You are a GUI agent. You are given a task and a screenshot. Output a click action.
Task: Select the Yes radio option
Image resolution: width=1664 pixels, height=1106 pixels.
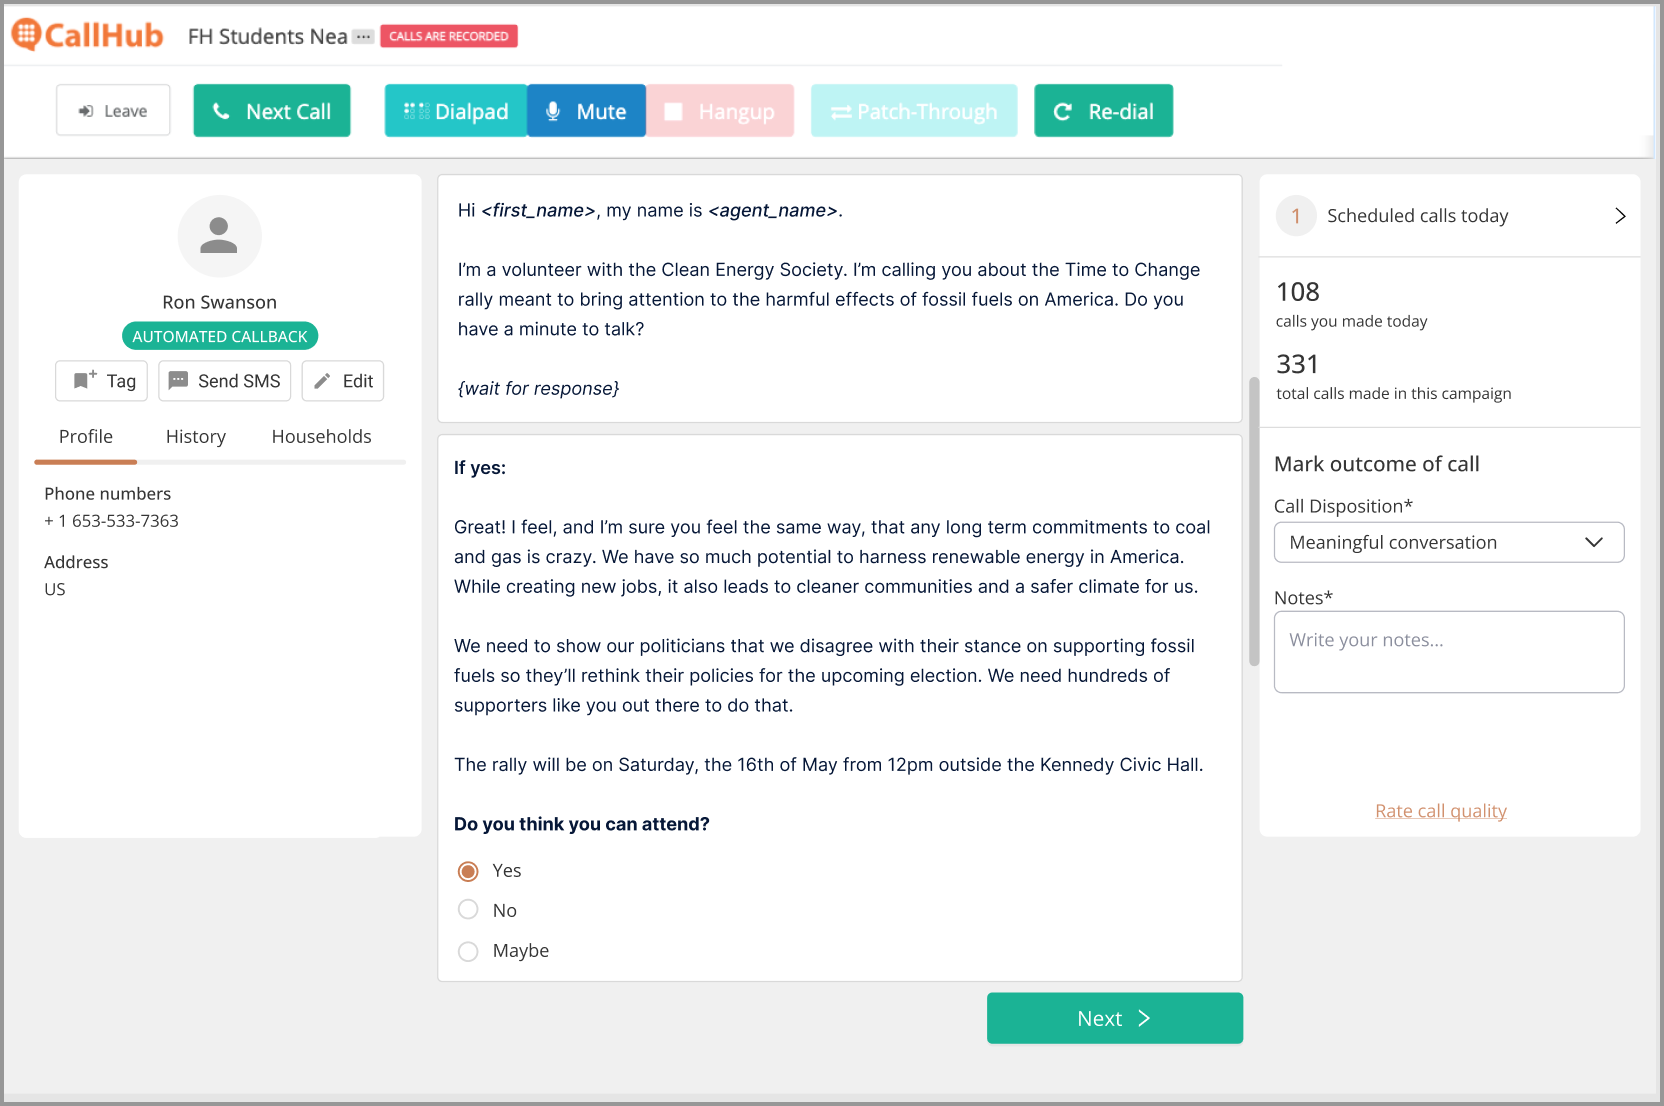point(468,871)
